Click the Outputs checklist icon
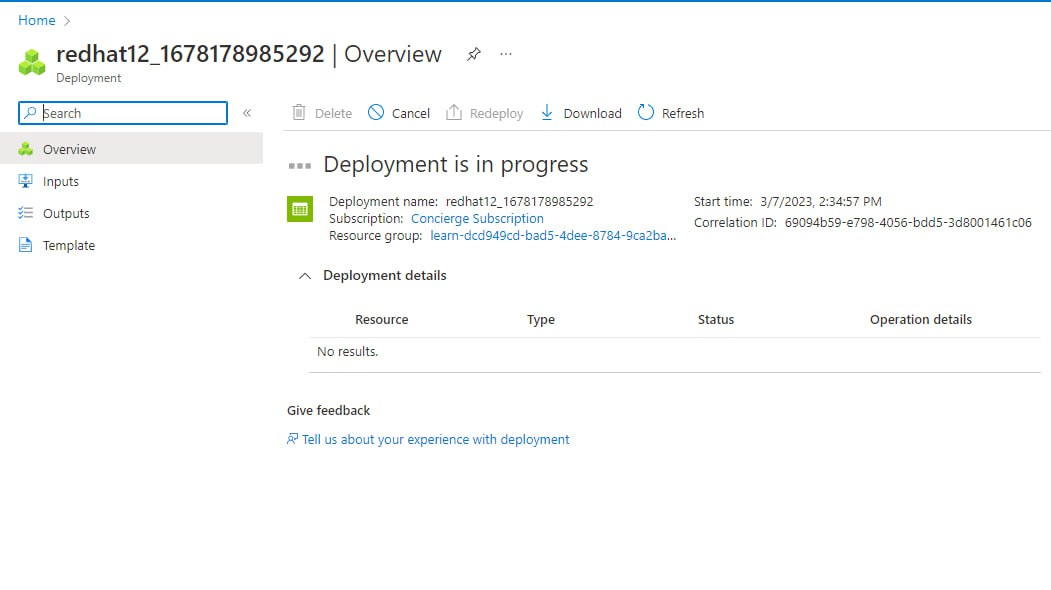Viewport: 1051px width, 590px height. (x=25, y=213)
